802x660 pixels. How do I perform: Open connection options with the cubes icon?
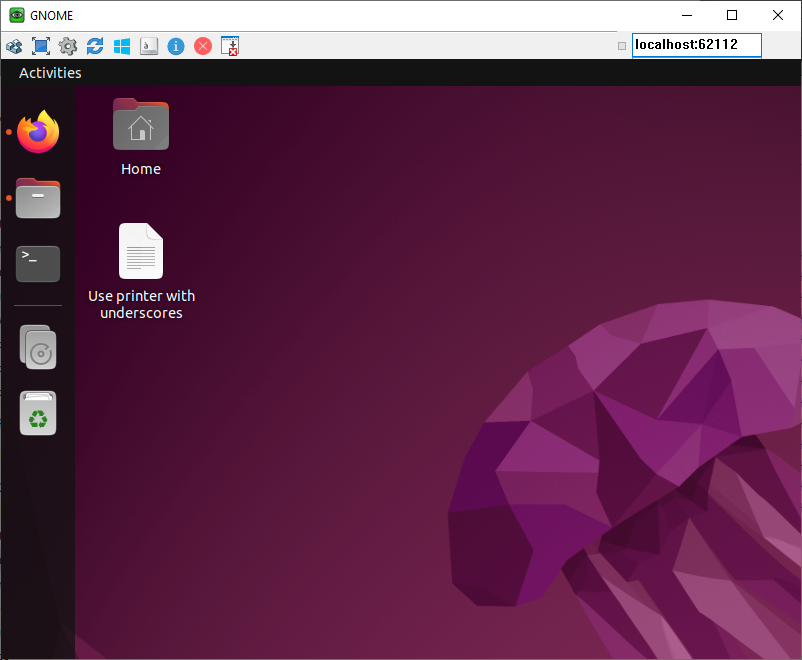[13, 46]
